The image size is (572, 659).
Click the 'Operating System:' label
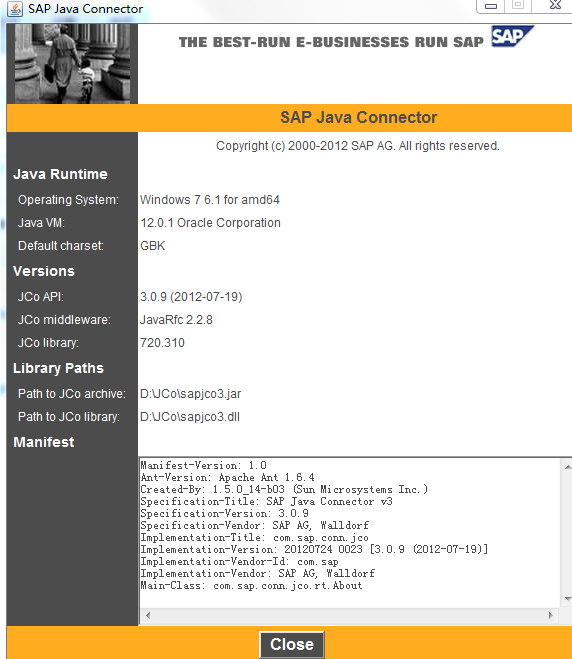click(69, 200)
